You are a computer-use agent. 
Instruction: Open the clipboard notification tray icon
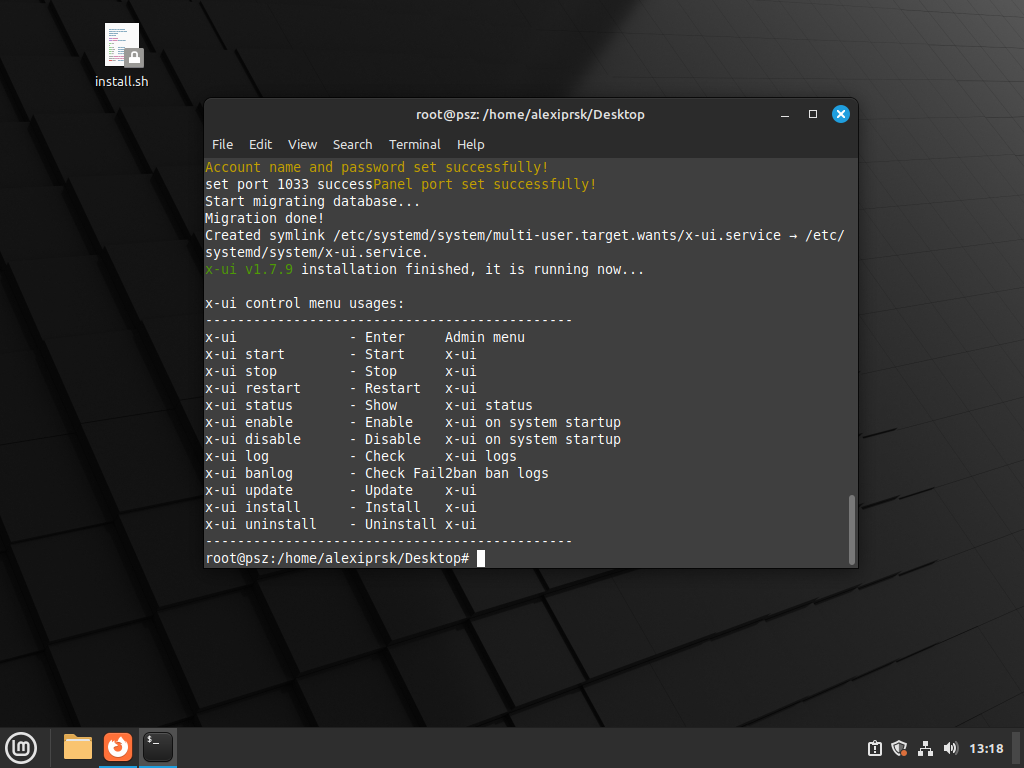click(874, 748)
